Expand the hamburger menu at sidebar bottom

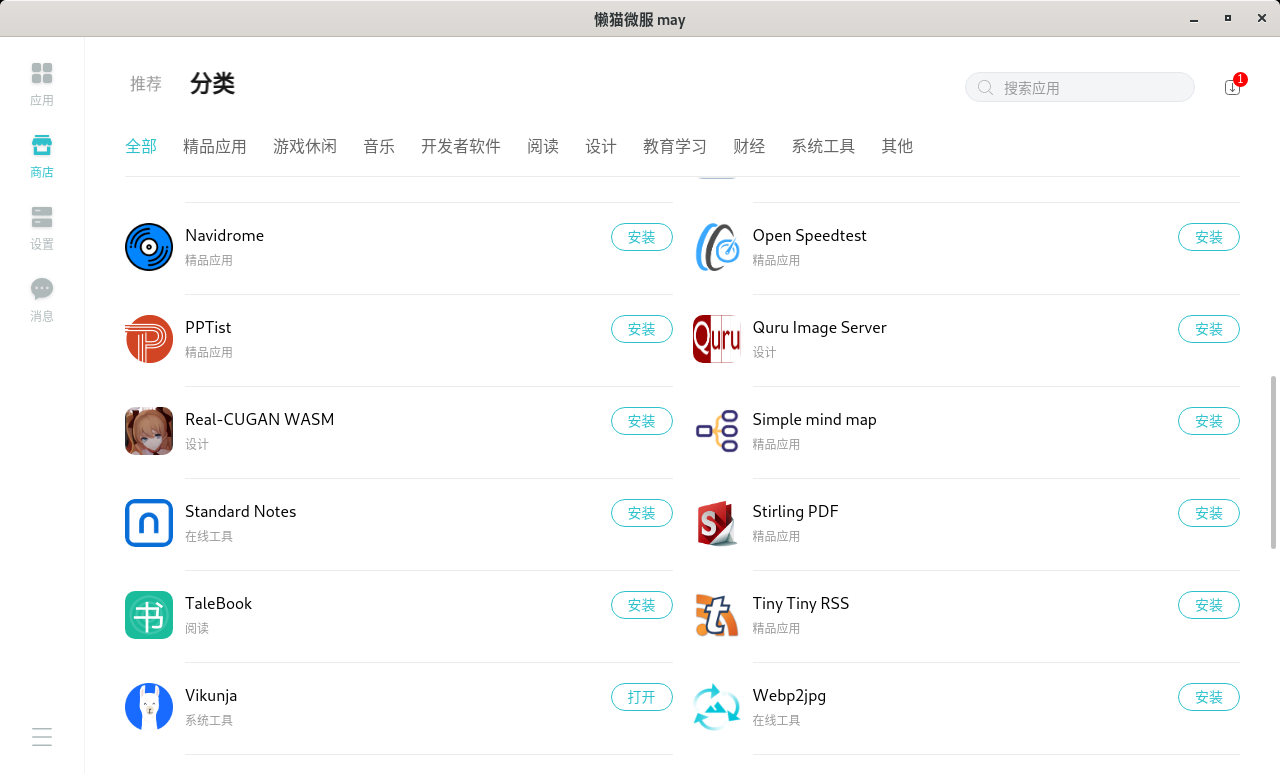pos(42,737)
